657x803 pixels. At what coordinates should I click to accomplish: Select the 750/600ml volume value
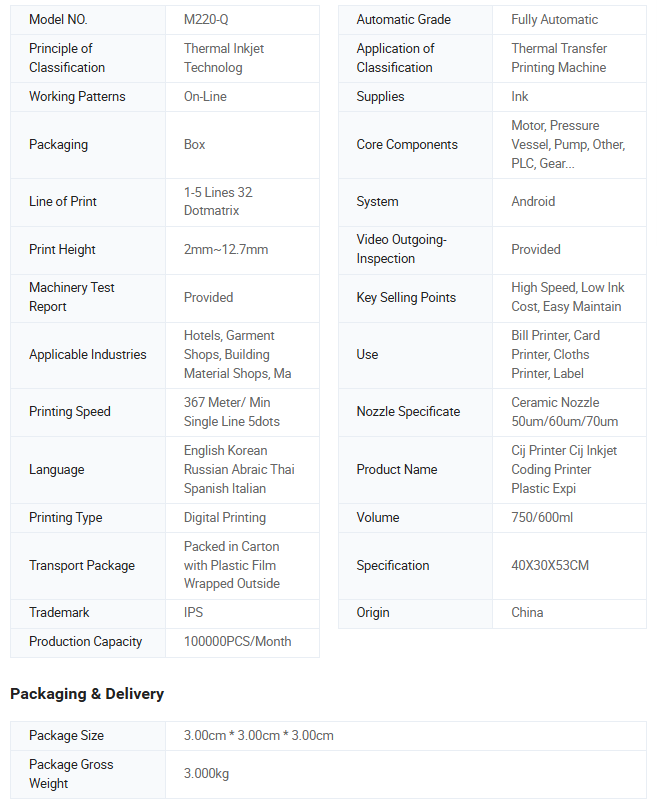coord(542,517)
